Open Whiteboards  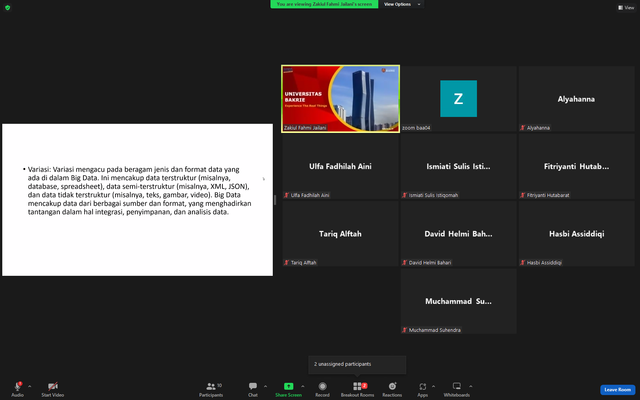[x=457, y=389]
